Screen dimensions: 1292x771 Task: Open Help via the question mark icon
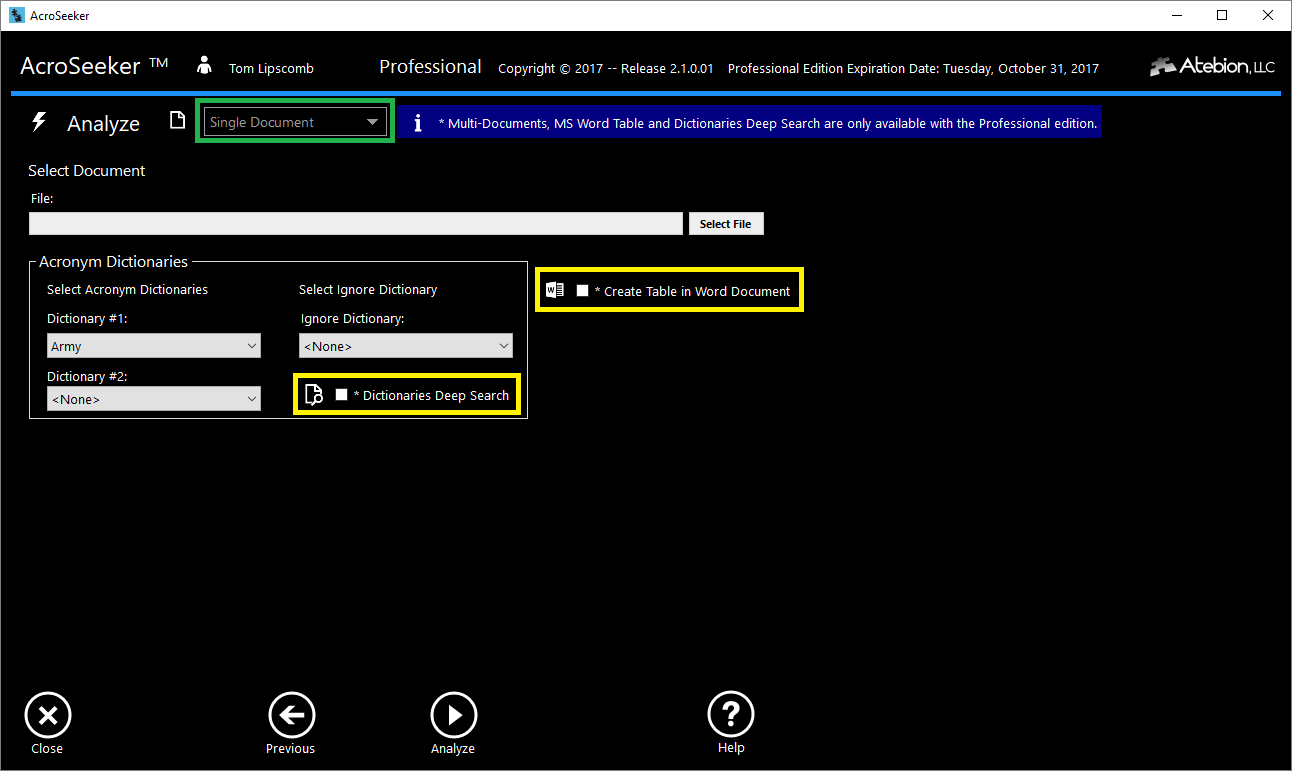[731, 715]
